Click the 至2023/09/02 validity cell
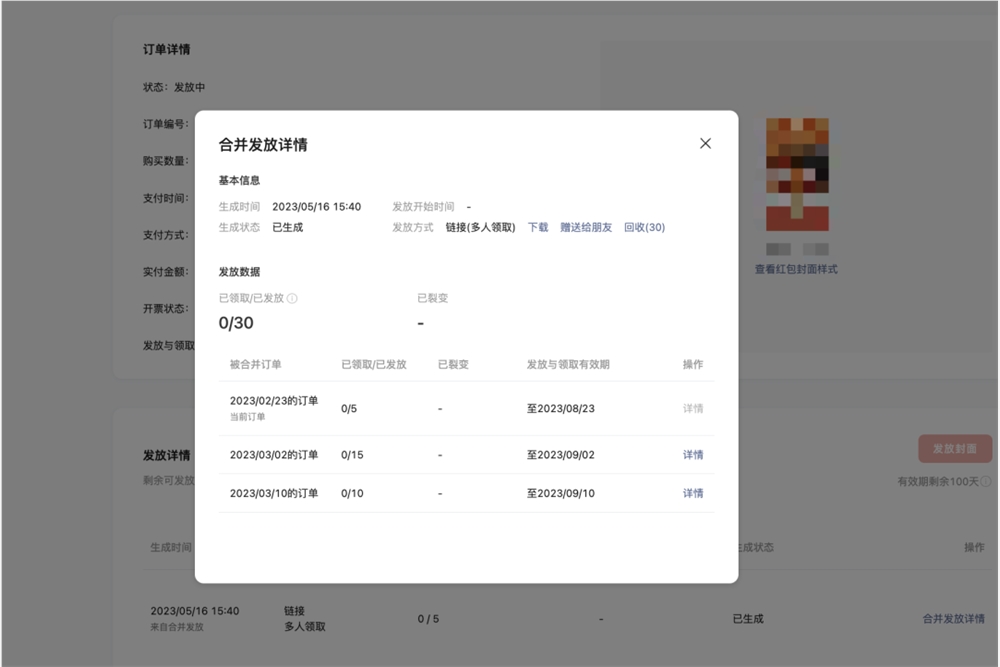 click(561, 455)
